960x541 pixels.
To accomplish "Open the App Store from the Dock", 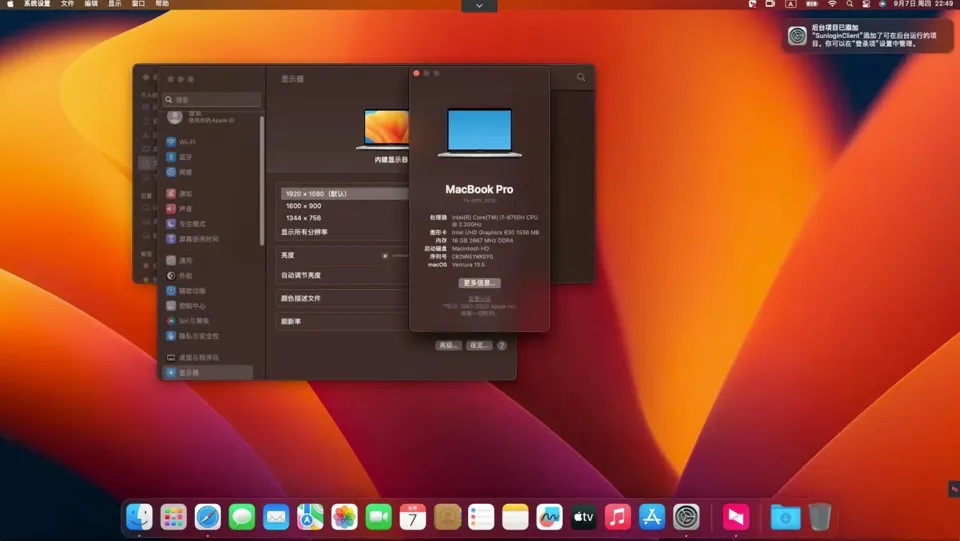I will click(x=652, y=516).
